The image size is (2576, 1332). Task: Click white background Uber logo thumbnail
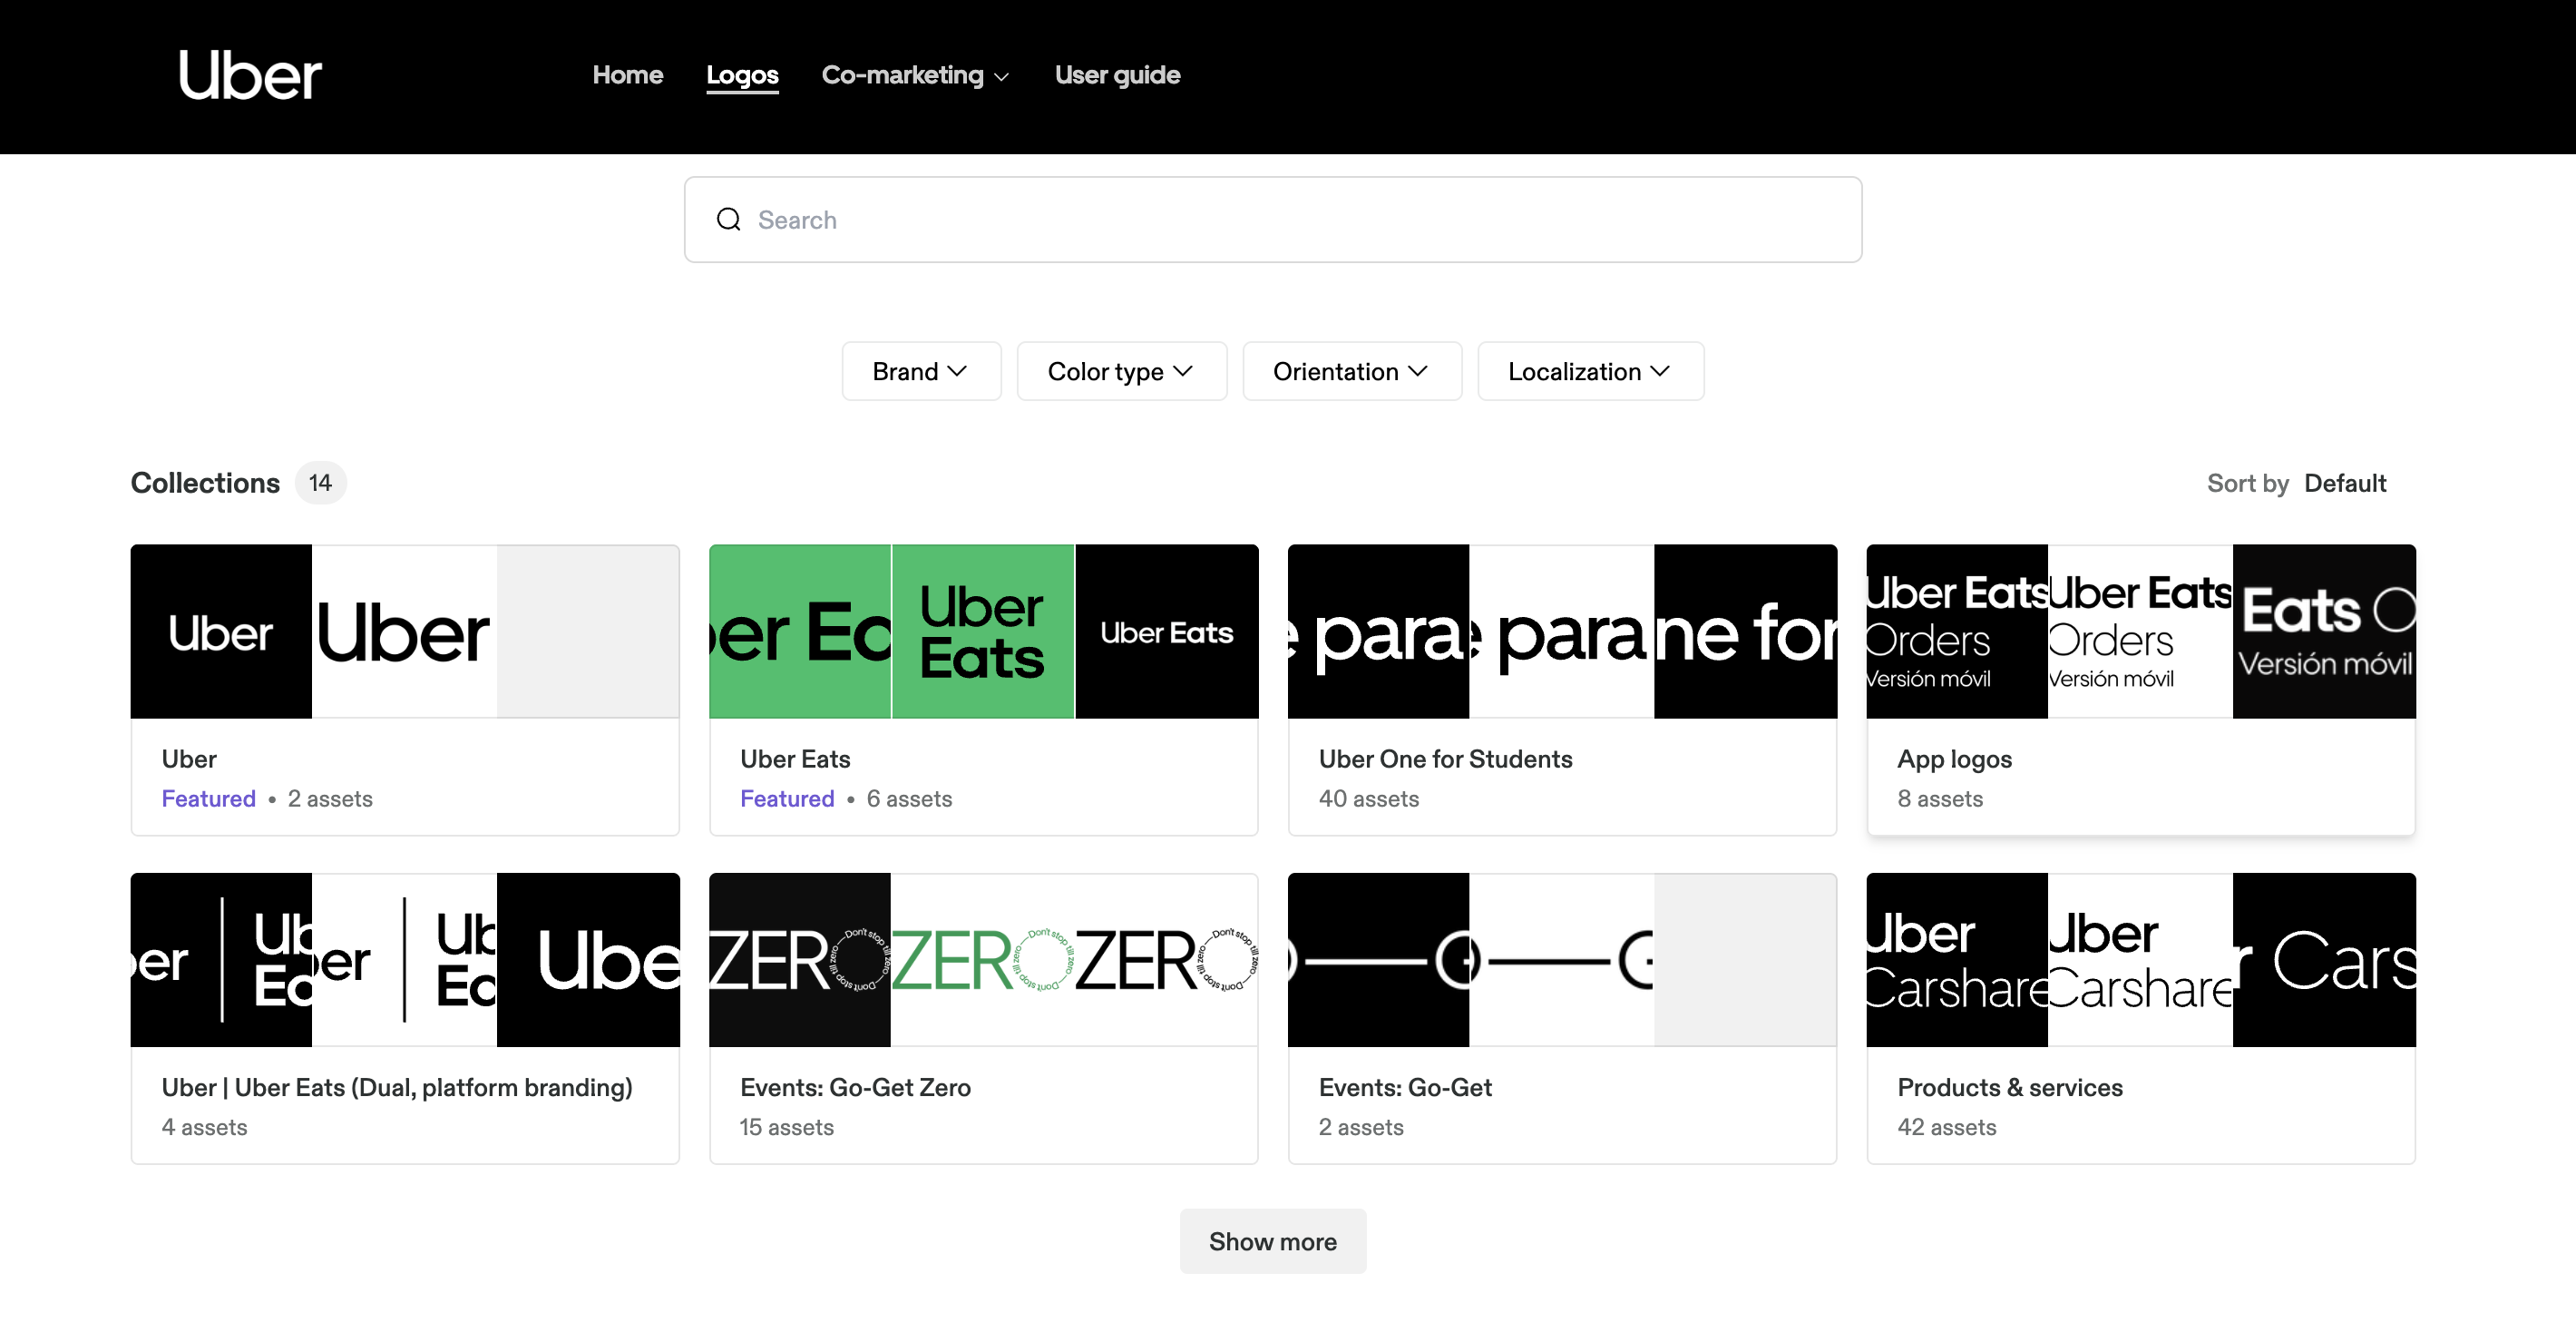404,631
